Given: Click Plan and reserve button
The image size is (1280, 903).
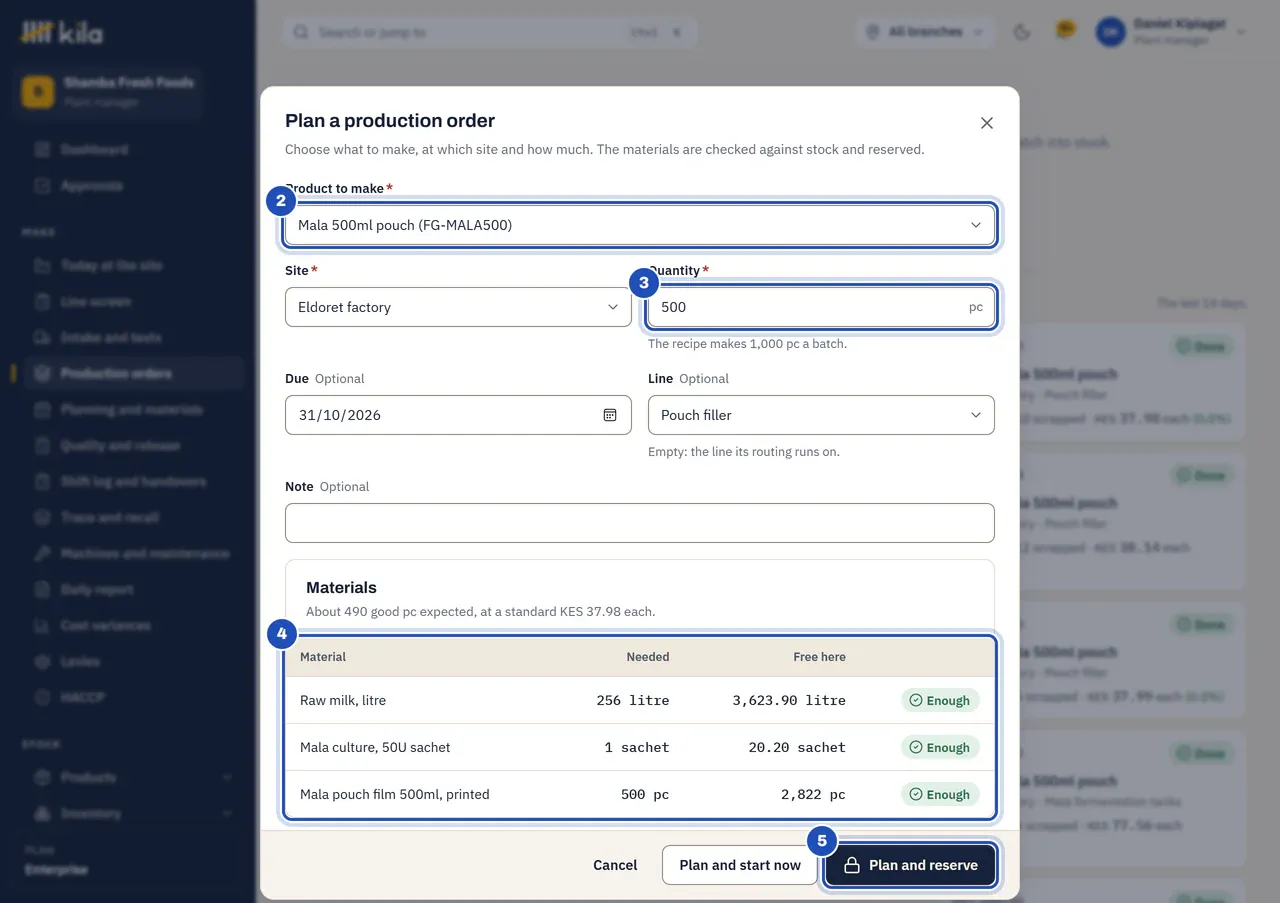Looking at the screenshot, I should coord(910,865).
